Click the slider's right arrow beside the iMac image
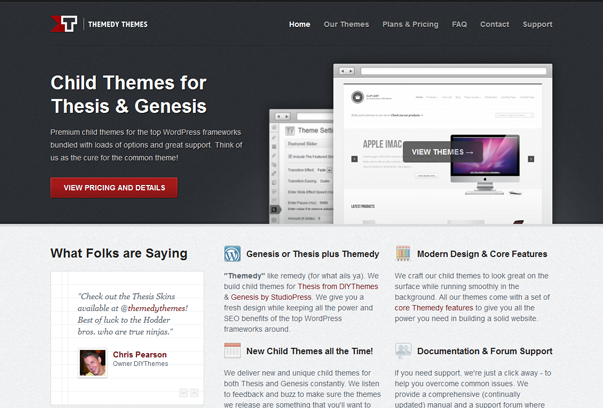The height and width of the screenshot is (408, 603). pyautogui.click(x=531, y=159)
